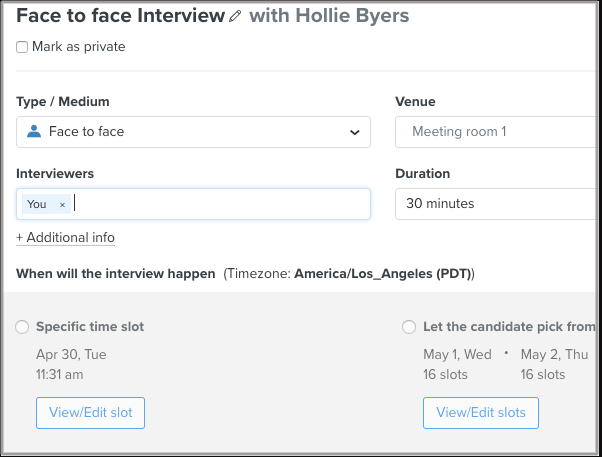Click the Face to face Interview title text
The width and height of the screenshot is (602, 457).
tap(120, 17)
